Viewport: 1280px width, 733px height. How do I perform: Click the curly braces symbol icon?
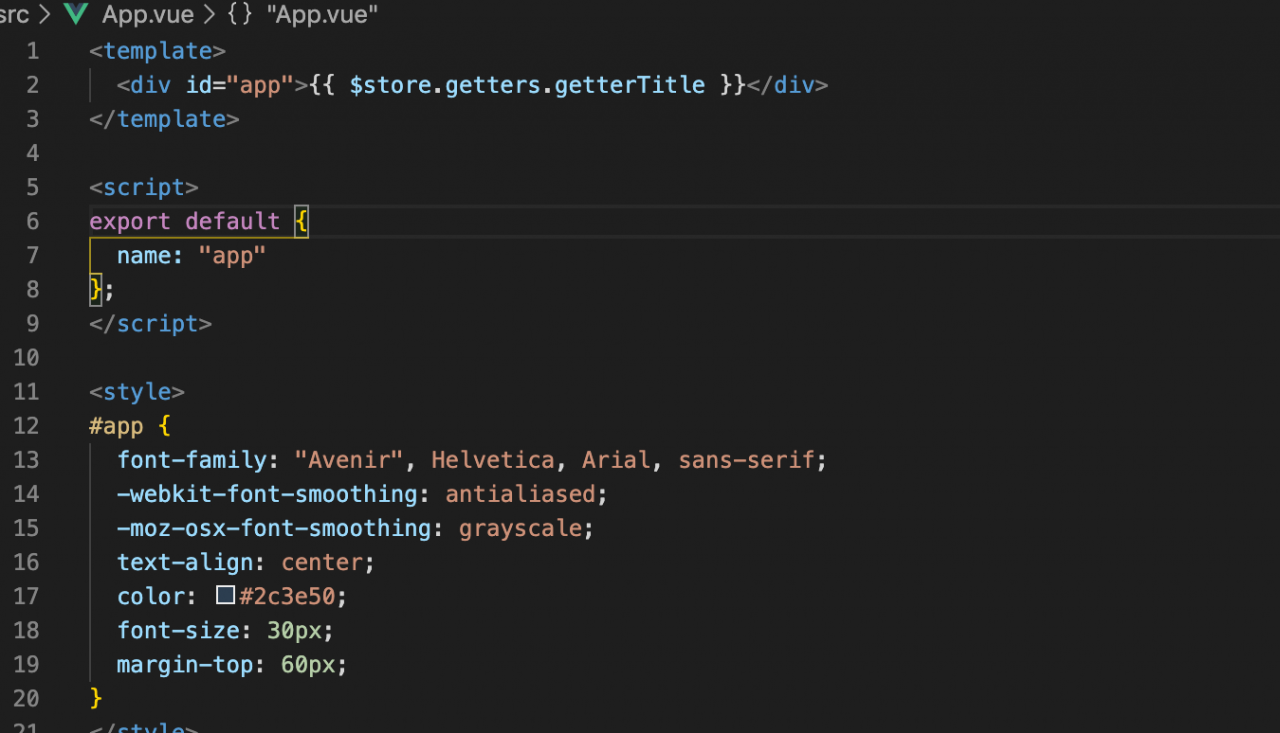pyautogui.click(x=241, y=14)
